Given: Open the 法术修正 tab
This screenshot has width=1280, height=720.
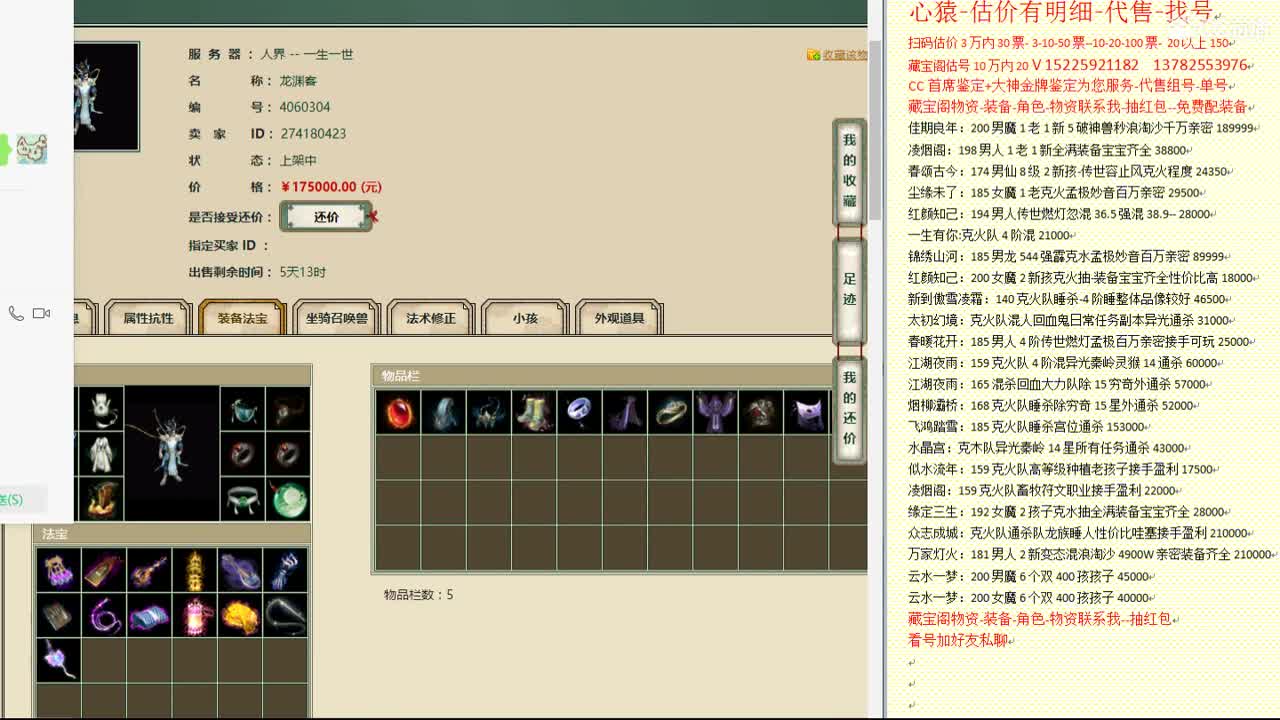Looking at the screenshot, I should pyautogui.click(x=431, y=318).
